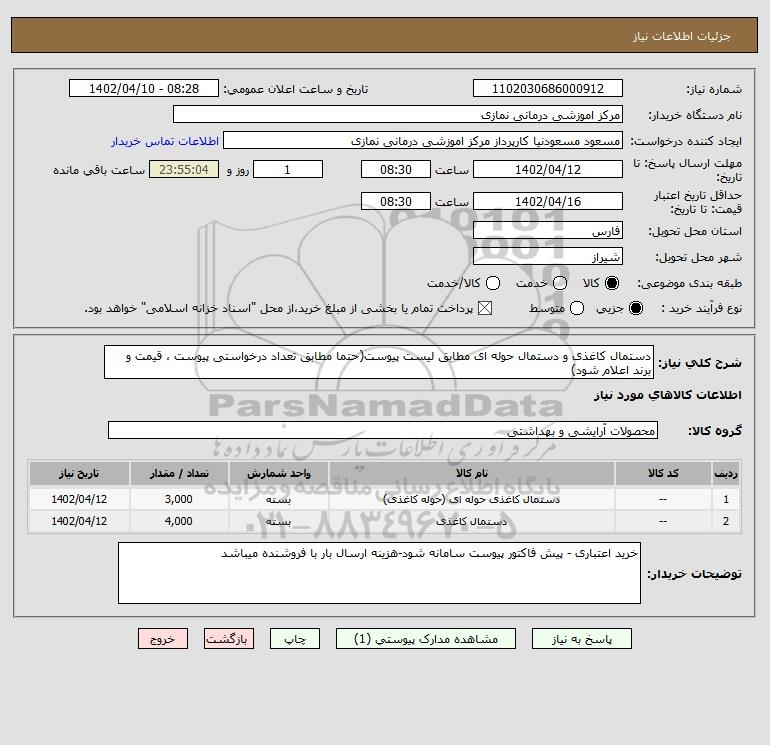
Task: Click the countdown timer 23:55:04
Action: [184, 170]
